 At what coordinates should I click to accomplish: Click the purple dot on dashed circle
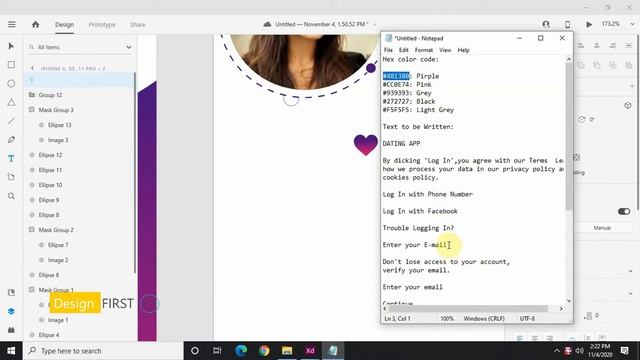[371, 68]
